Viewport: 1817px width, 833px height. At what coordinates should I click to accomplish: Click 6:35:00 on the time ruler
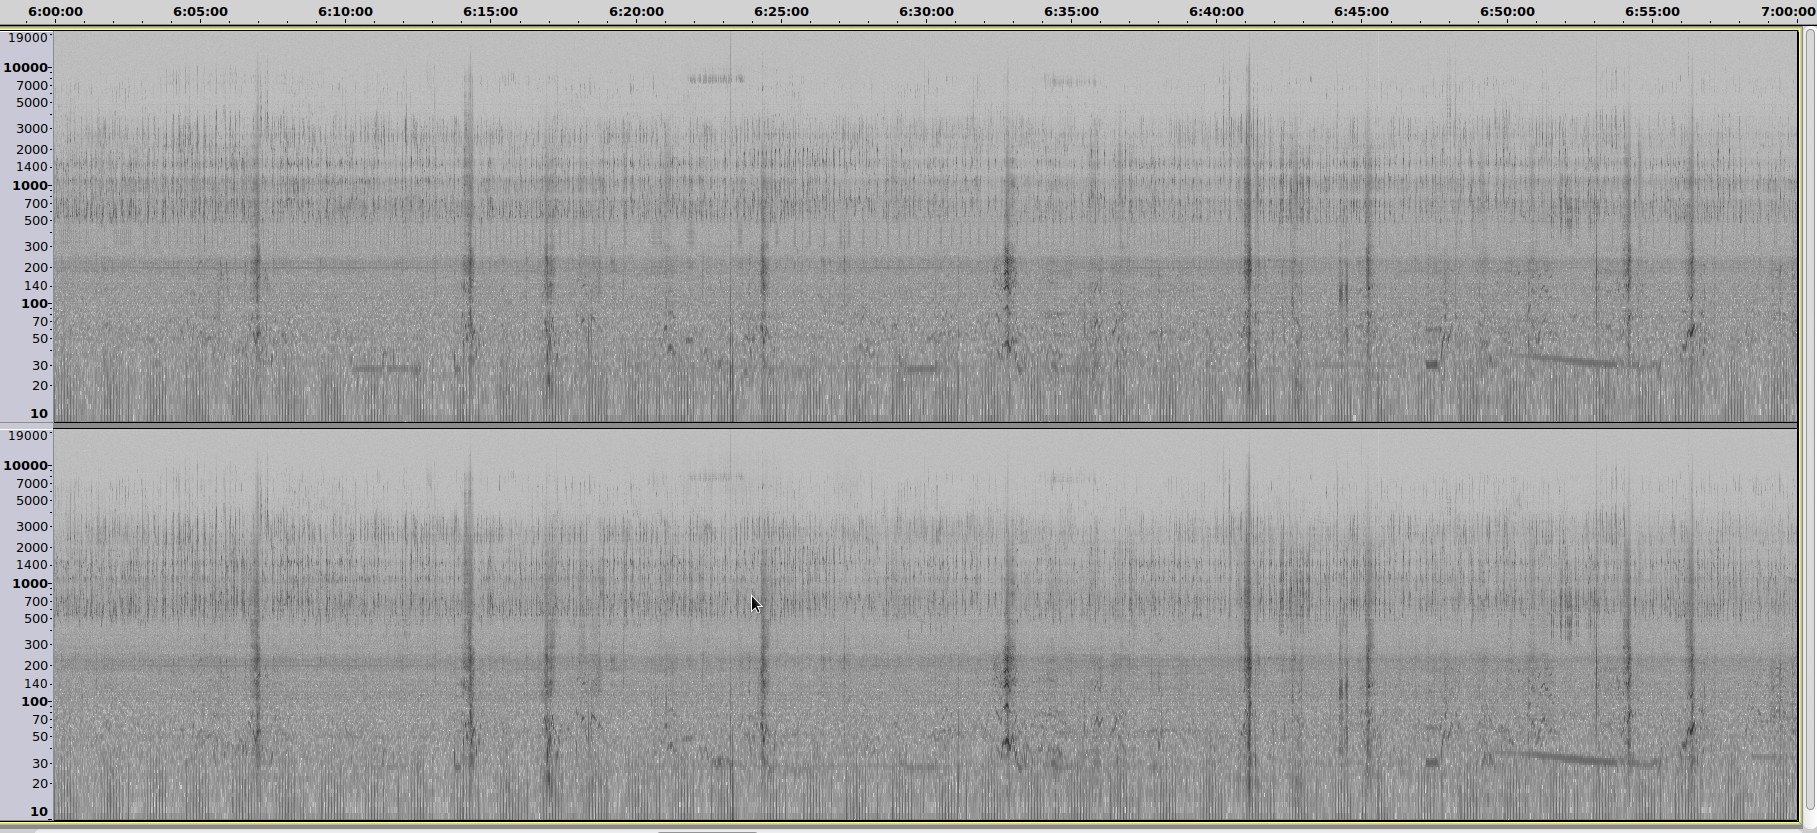(x=1071, y=12)
